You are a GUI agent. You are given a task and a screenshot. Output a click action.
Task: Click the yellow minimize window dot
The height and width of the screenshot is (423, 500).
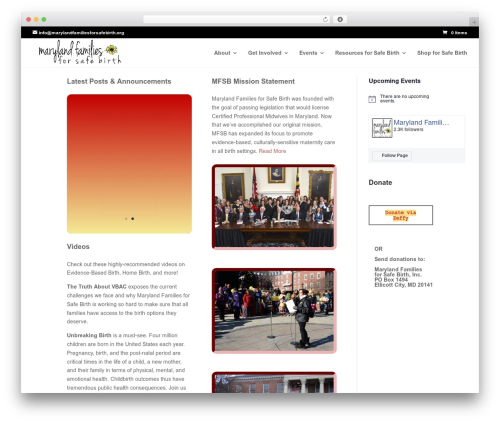[36, 19]
